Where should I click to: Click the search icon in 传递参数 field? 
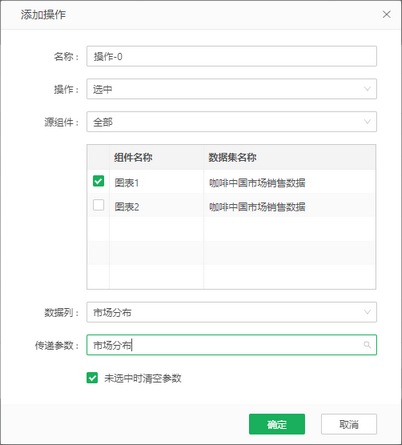point(367,345)
